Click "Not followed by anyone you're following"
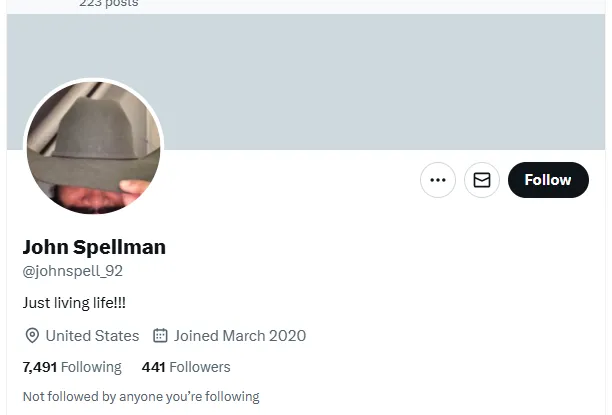The image size is (612, 415). [140, 396]
